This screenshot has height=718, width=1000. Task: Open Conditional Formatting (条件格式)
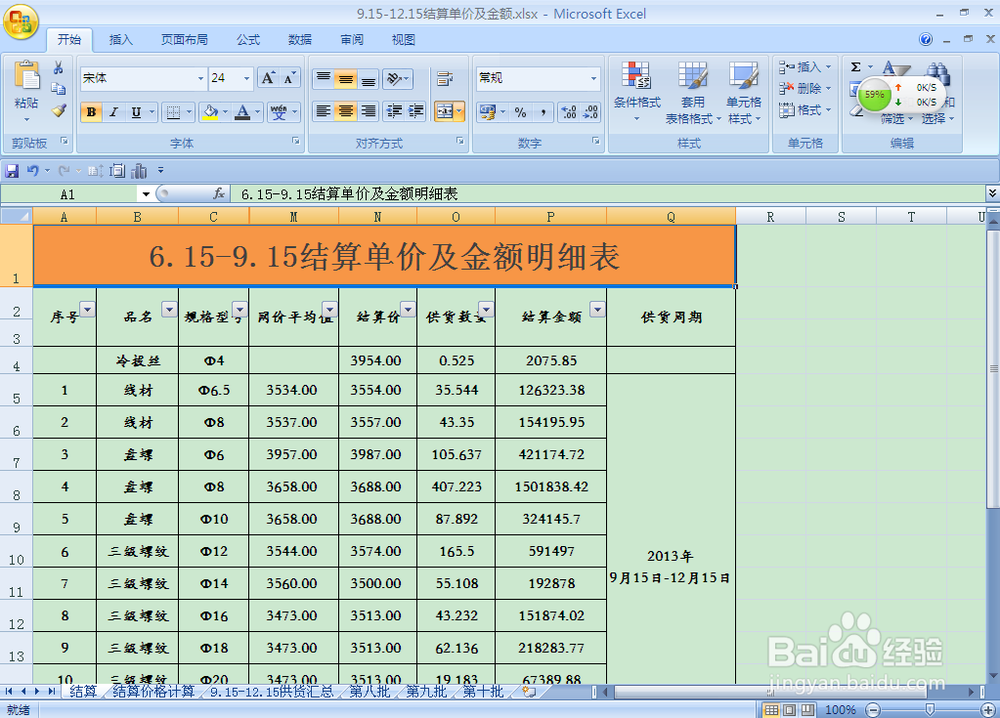click(638, 90)
